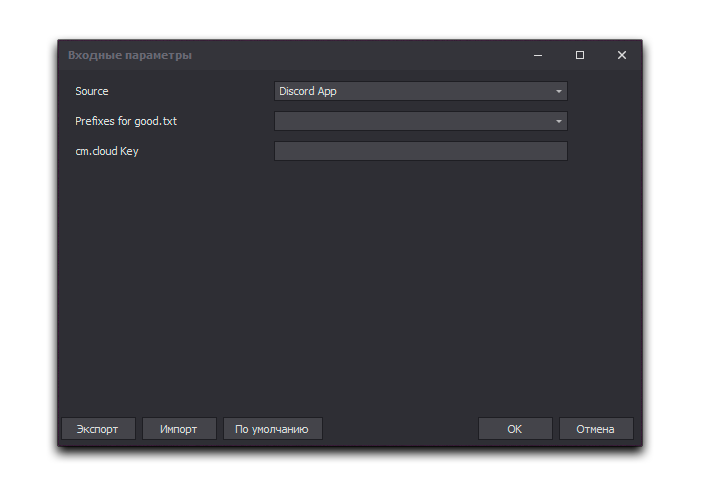The image size is (701, 487).
Task: Click the Prefixes for good.txt label
Action: pyautogui.click(x=126, y=122)
